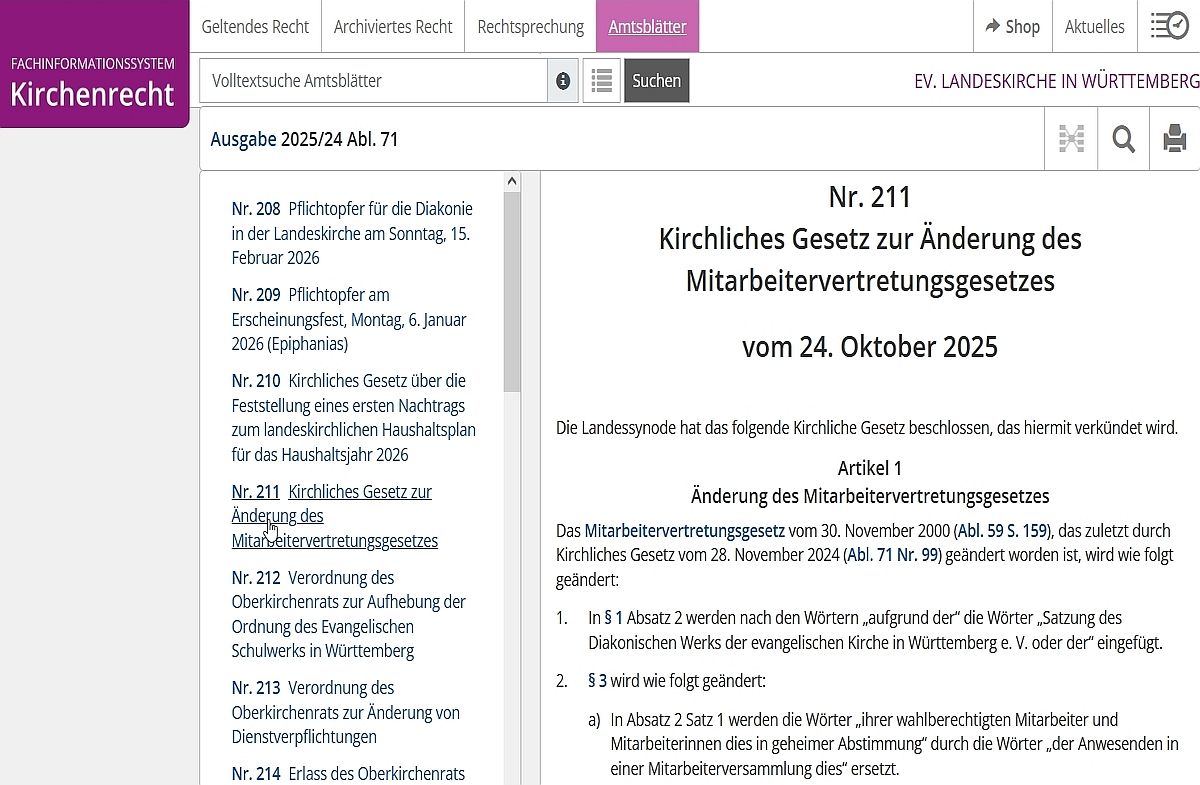The image size is (1200, 785).
Task: Switch to Geltendes Recht tab
Action: coord(255,27)
